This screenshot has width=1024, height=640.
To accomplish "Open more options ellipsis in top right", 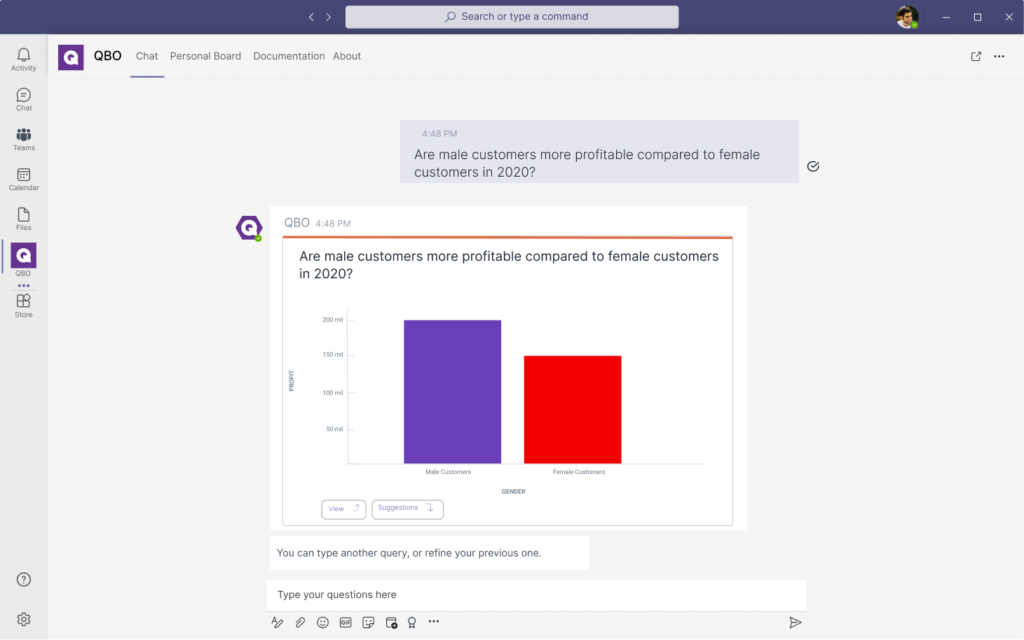I will point(999,56).
